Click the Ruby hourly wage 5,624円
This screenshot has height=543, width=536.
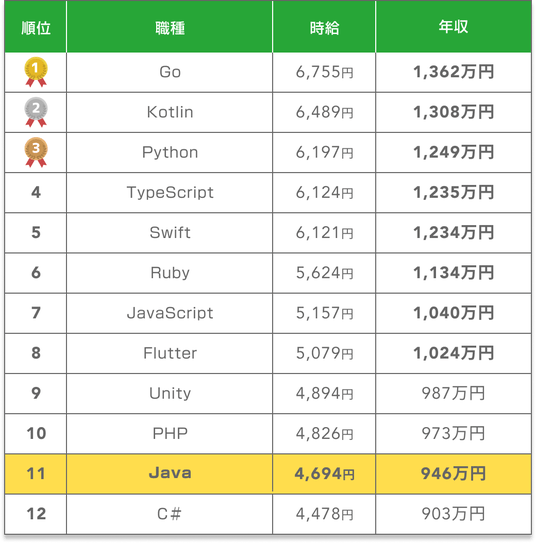(x=324, y=273)
